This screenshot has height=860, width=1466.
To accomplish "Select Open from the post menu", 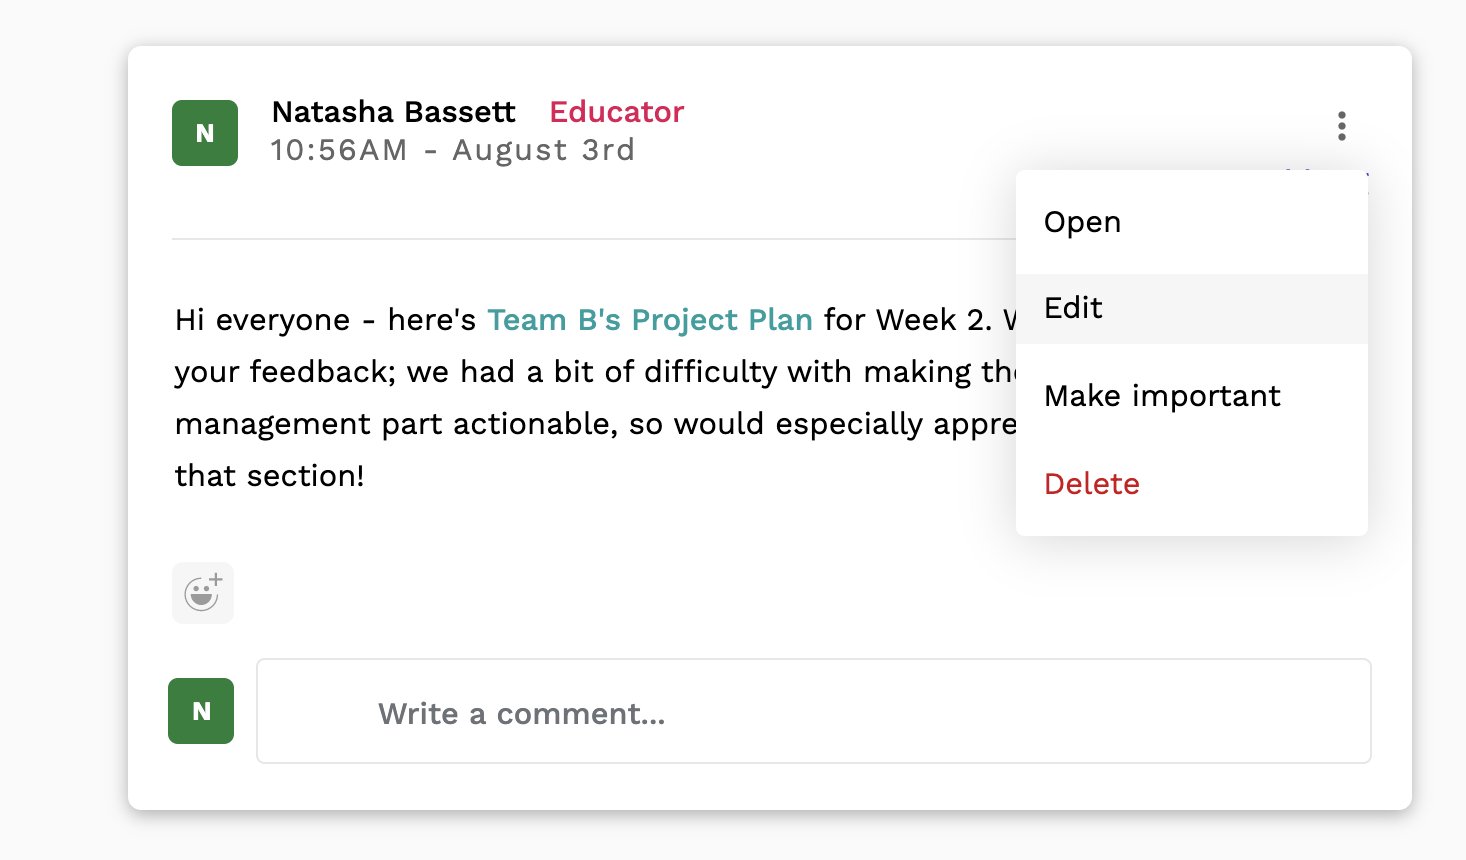I will coord(1192,222).
